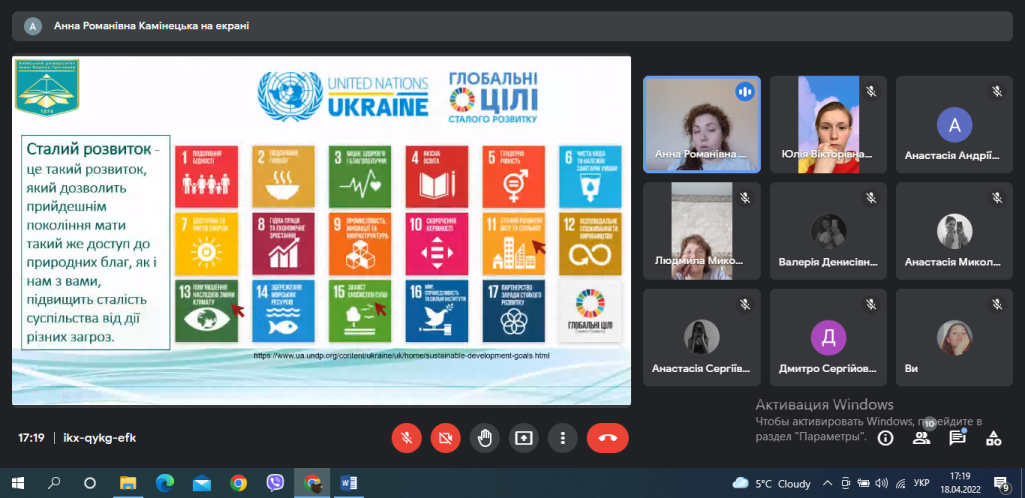Image resolution: width=1025 pixels, height=498 pixels.
Task: Open the meeting details info icon
Action: click(x=885, y=438)
